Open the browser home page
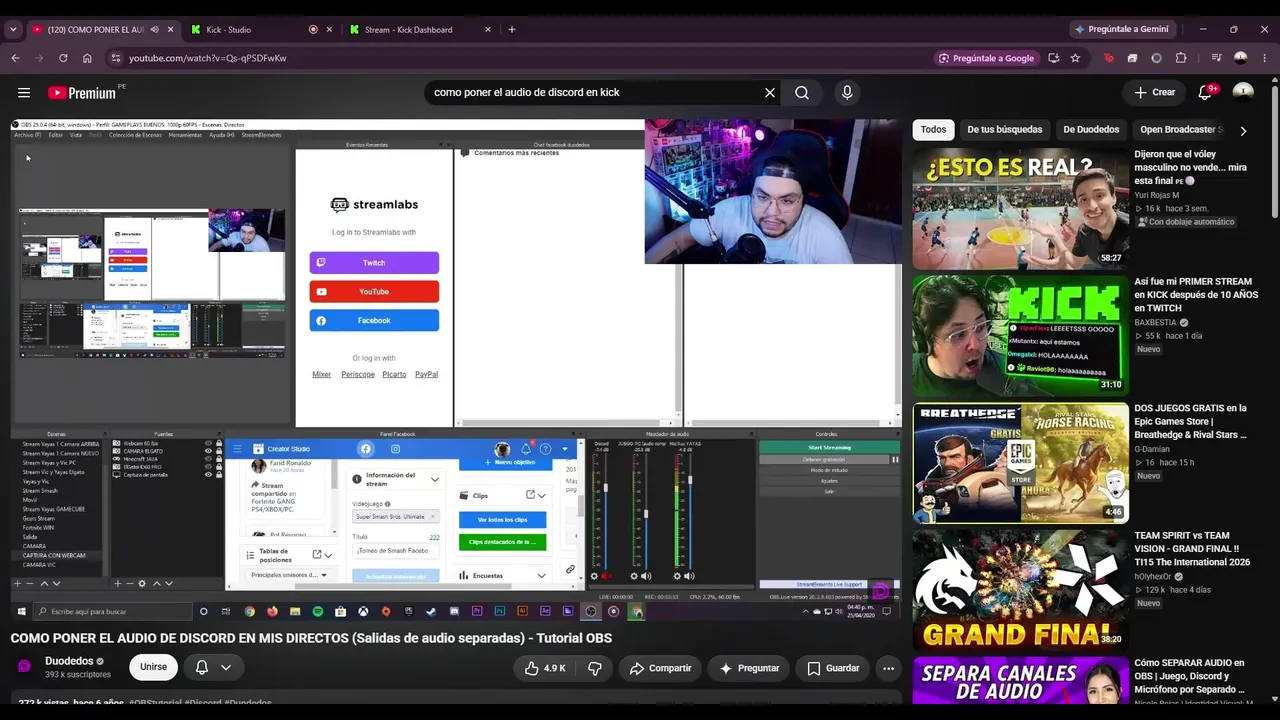Screen dimensions: 1280x720 point(87,58)
